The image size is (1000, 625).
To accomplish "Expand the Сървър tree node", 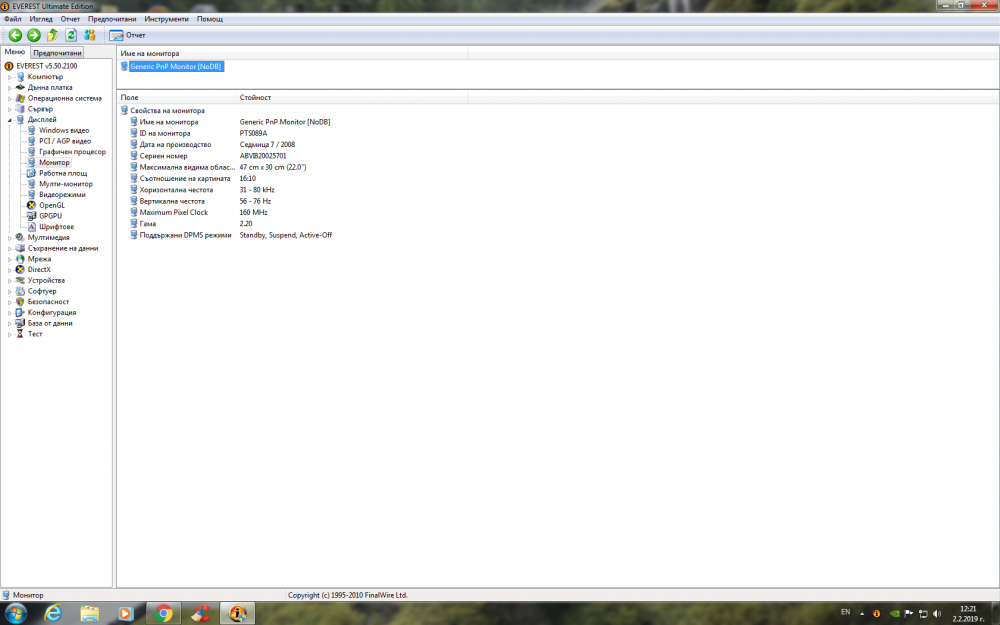I will [10, 110].
